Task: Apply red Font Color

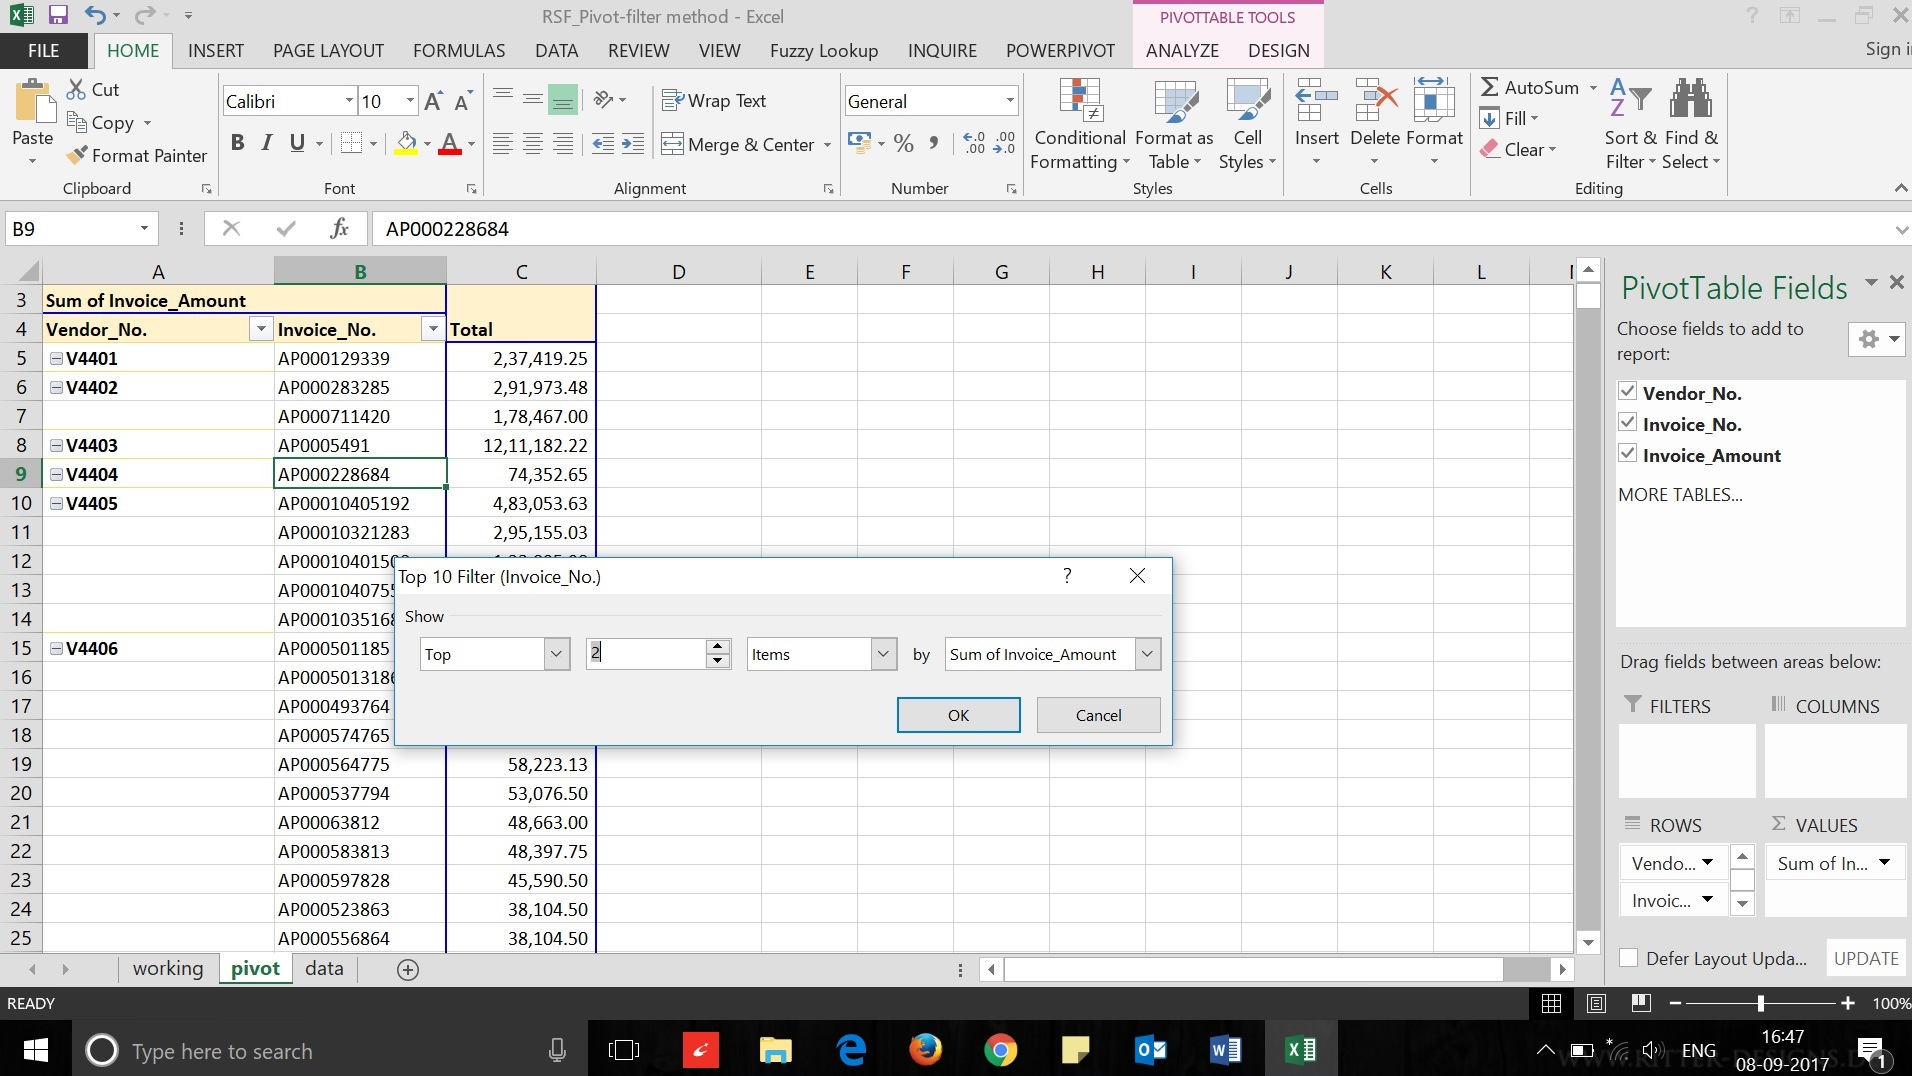Action: (450, 143)
